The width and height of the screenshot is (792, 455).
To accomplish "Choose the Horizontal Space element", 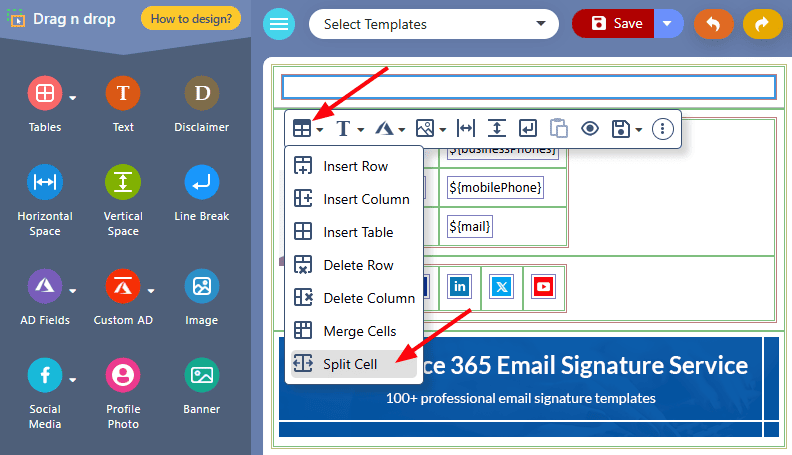I will (45, 182).
